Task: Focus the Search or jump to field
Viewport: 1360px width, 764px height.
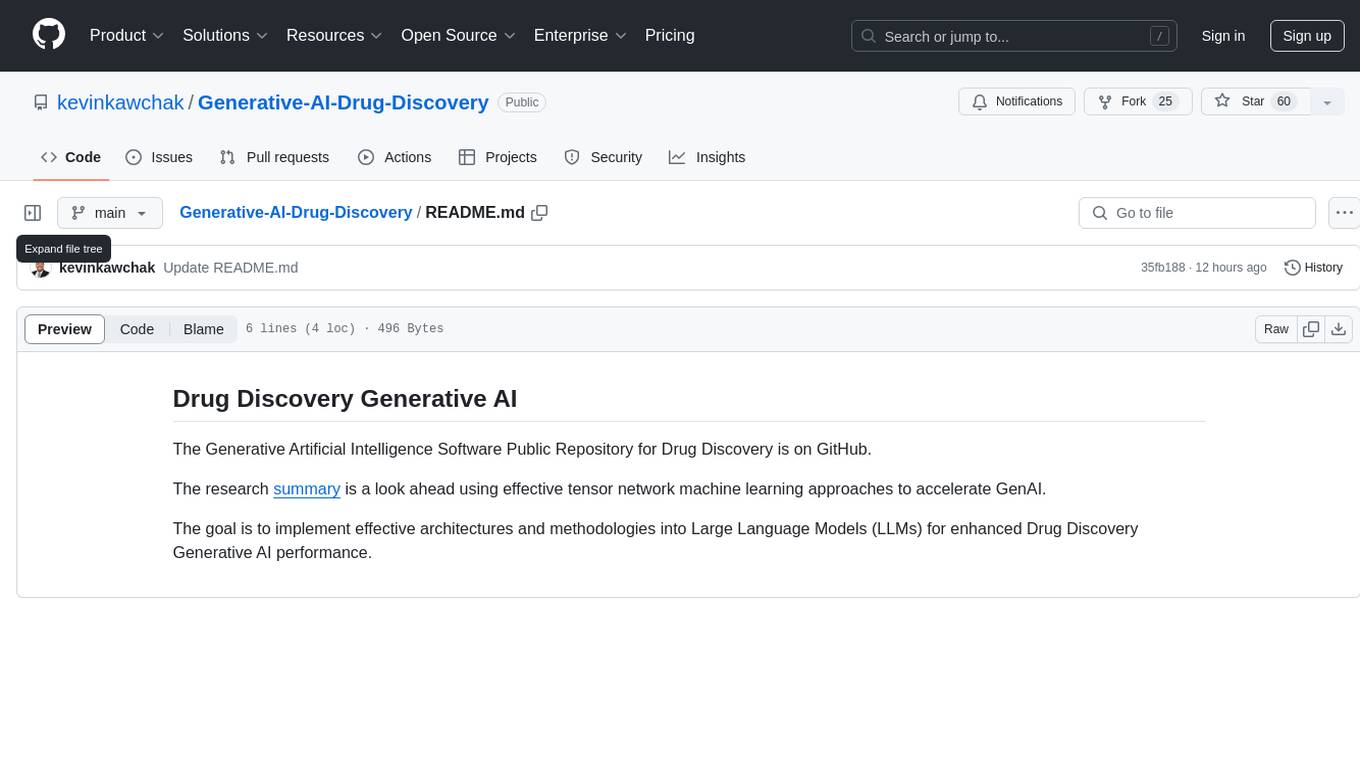Action: click(x=1014, y=36)
